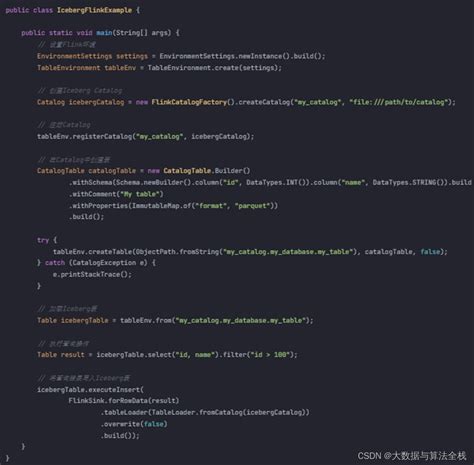Click the .withSchema line

click(270, 182)
